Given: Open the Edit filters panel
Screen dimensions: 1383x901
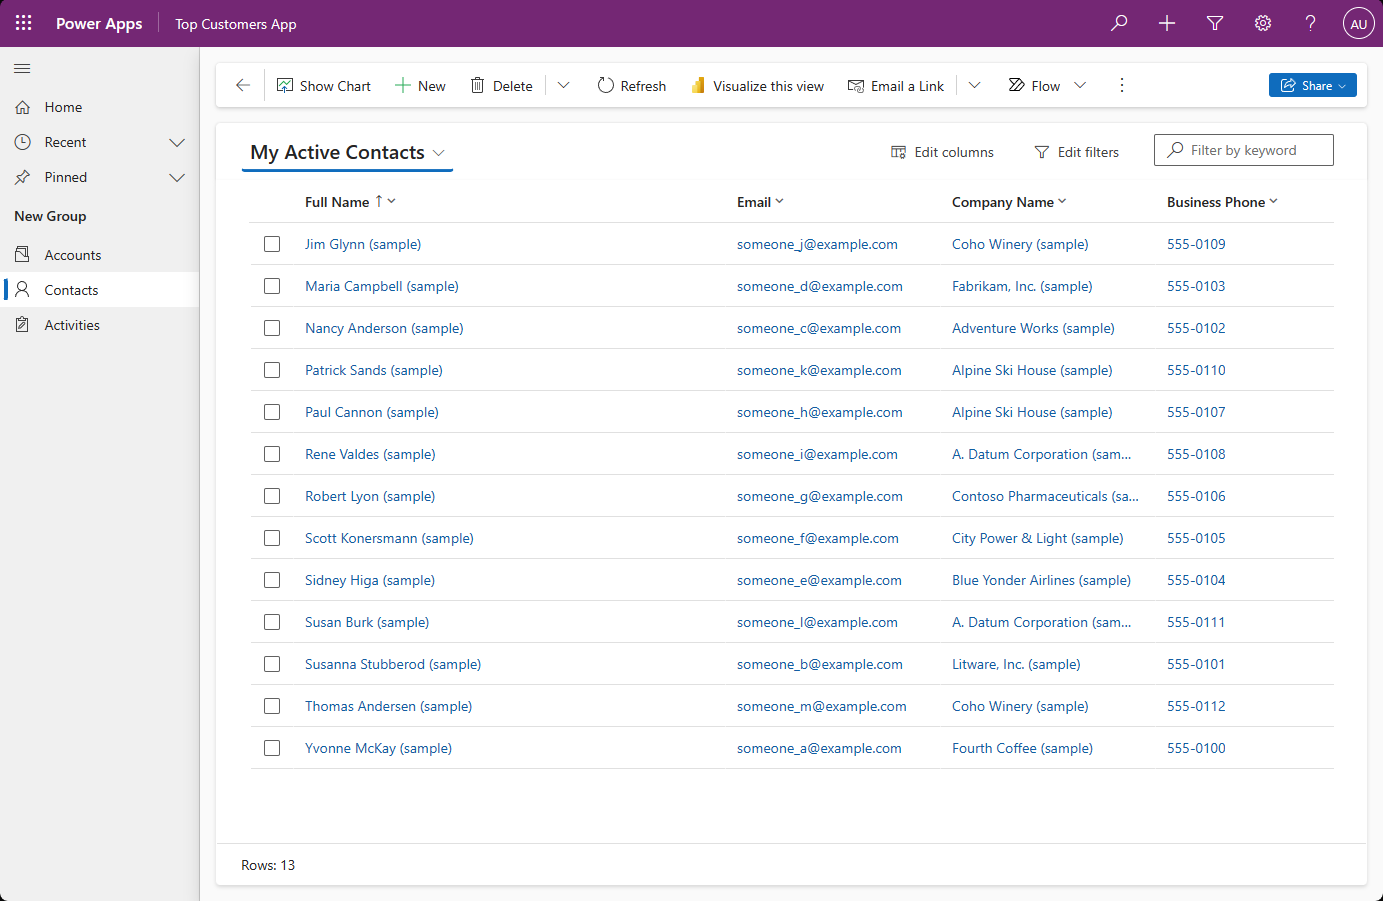Looking at the screenshot, I should tap(1077, 151).
